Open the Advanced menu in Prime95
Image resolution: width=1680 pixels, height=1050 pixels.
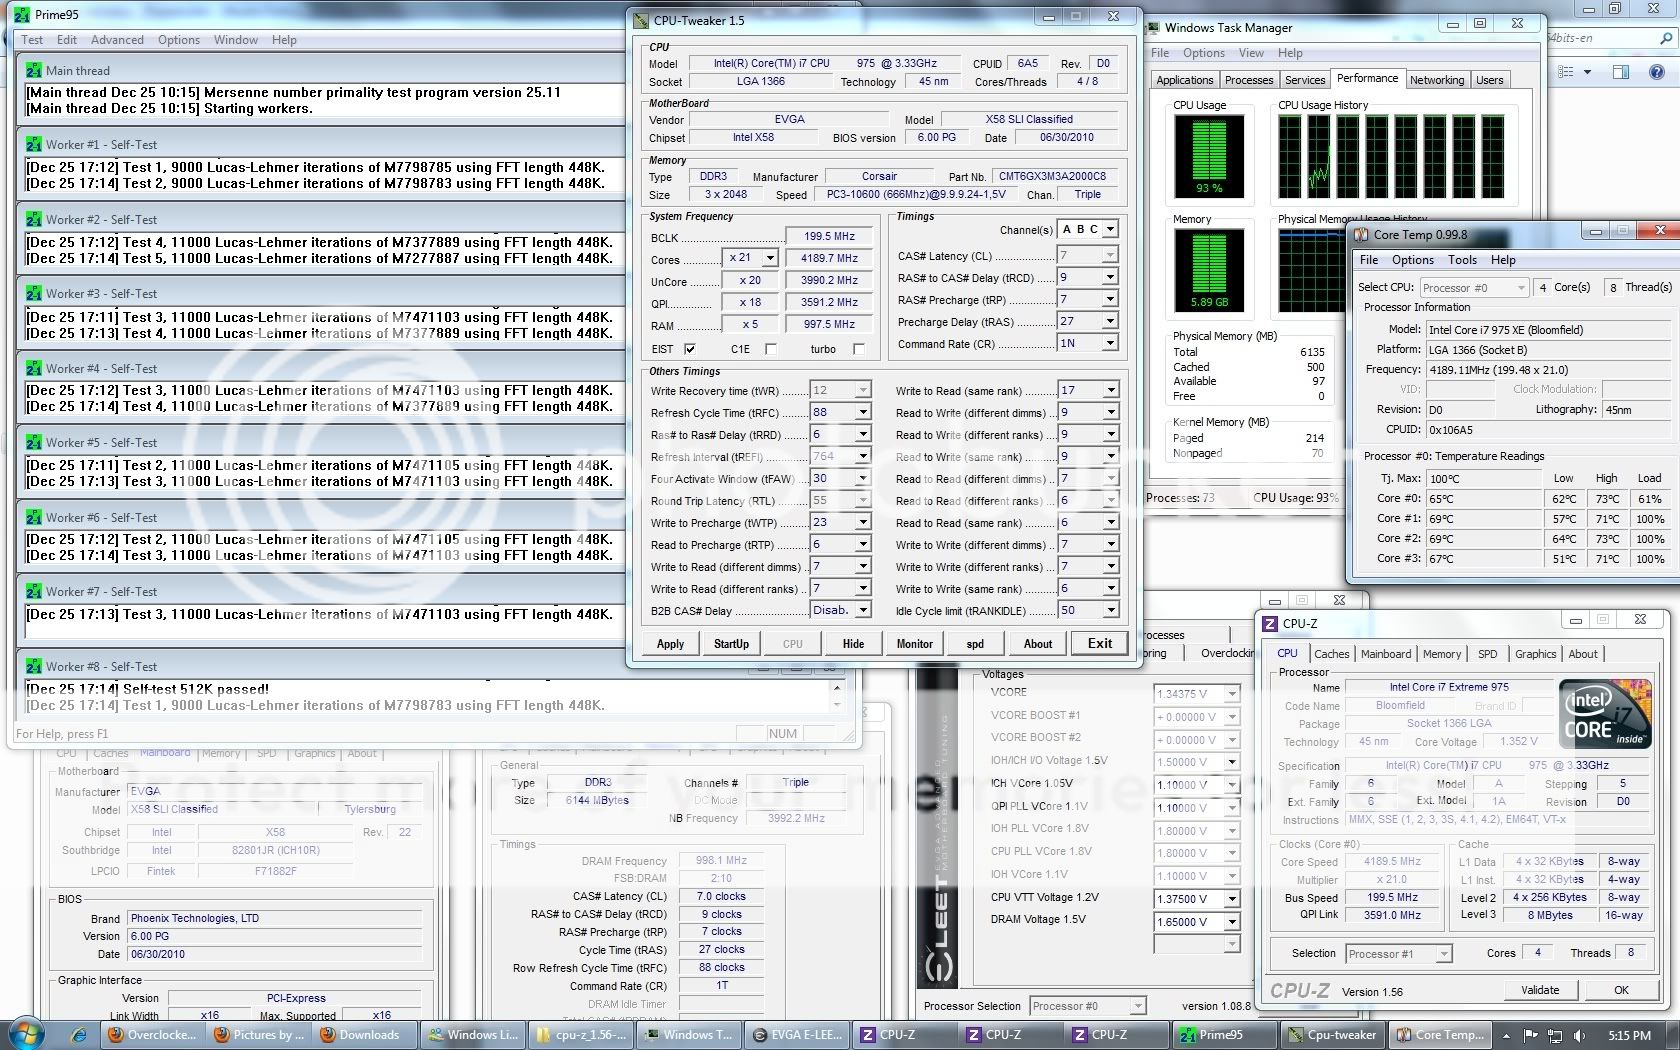point(117,40)
